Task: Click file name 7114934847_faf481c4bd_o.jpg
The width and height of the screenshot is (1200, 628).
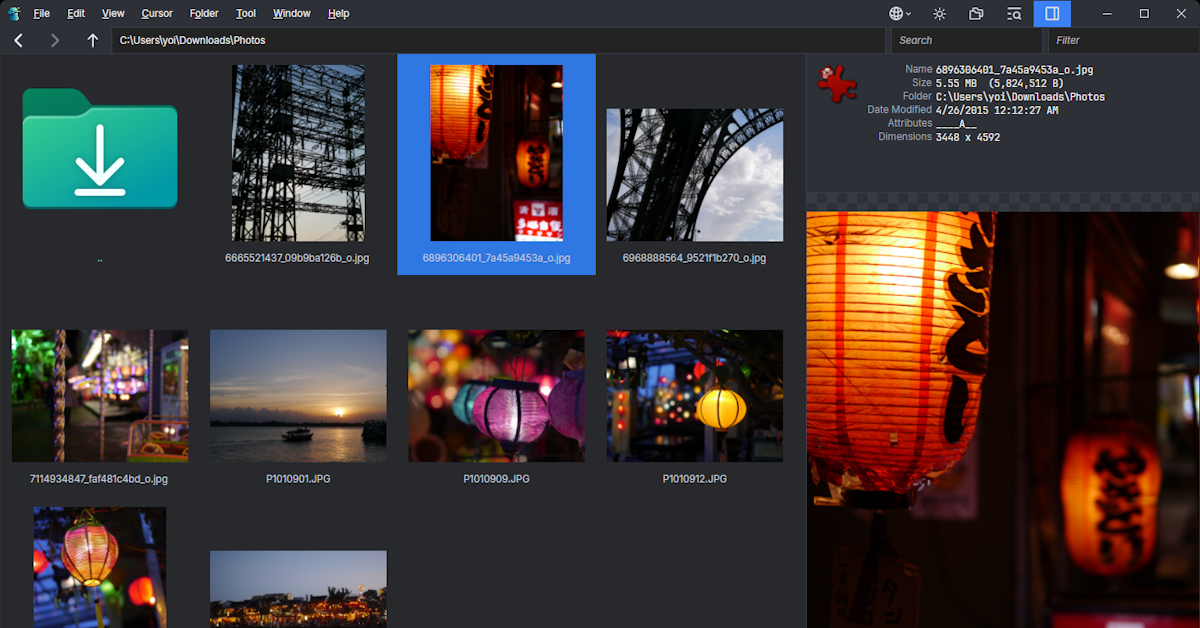Action: 100,479
